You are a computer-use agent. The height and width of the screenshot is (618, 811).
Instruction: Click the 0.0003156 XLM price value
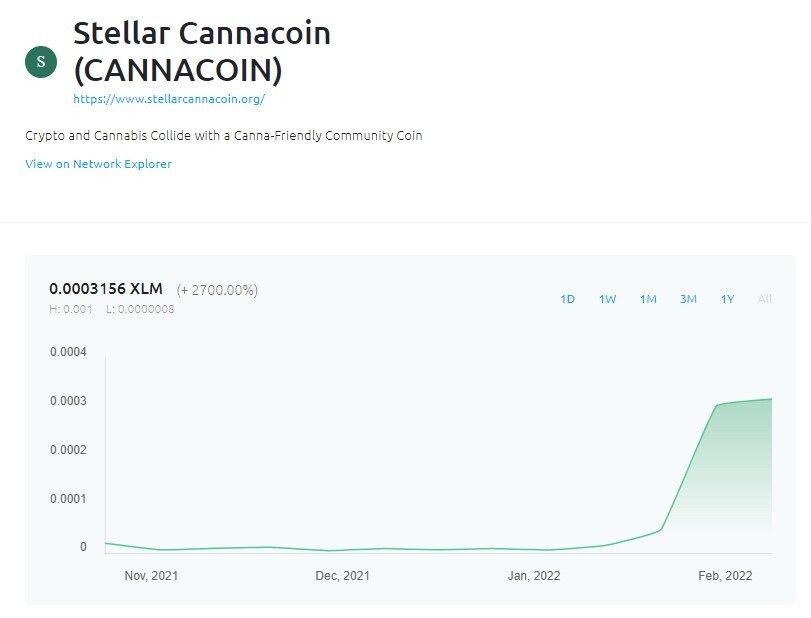(106, 289)
